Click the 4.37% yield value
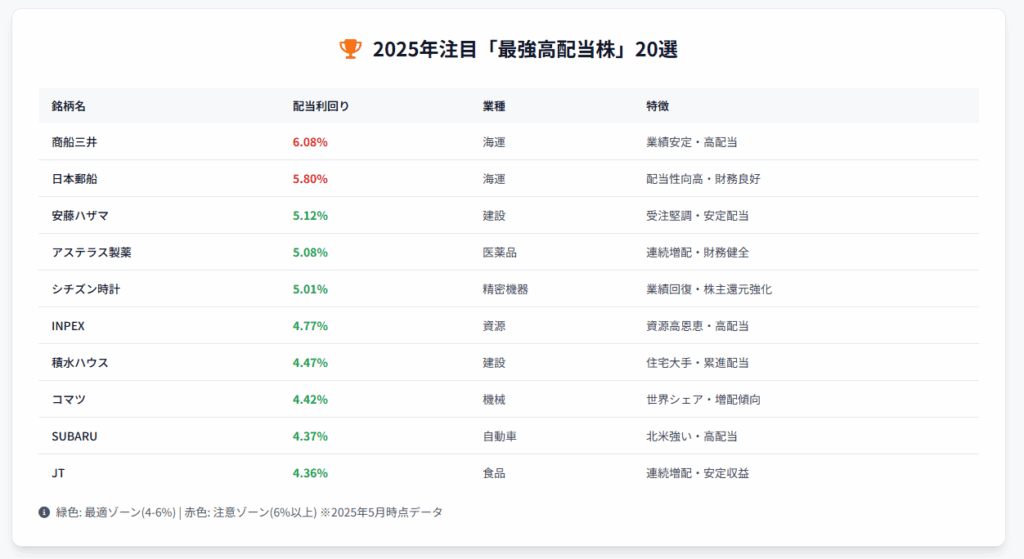Viewport: 1024px width, 559px height. click(310, 436)
